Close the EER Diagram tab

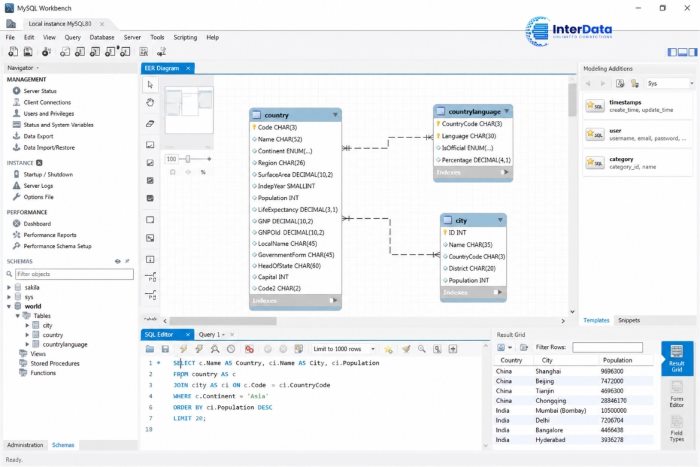(188, 68)
